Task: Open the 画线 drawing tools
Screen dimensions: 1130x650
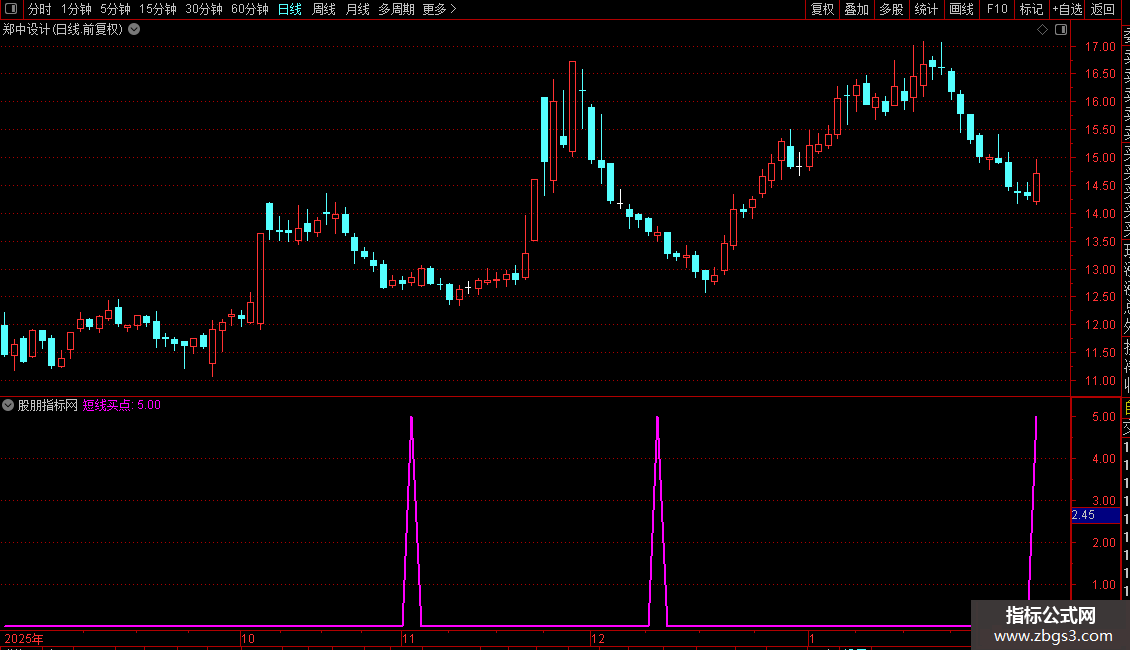Action: 961,9
